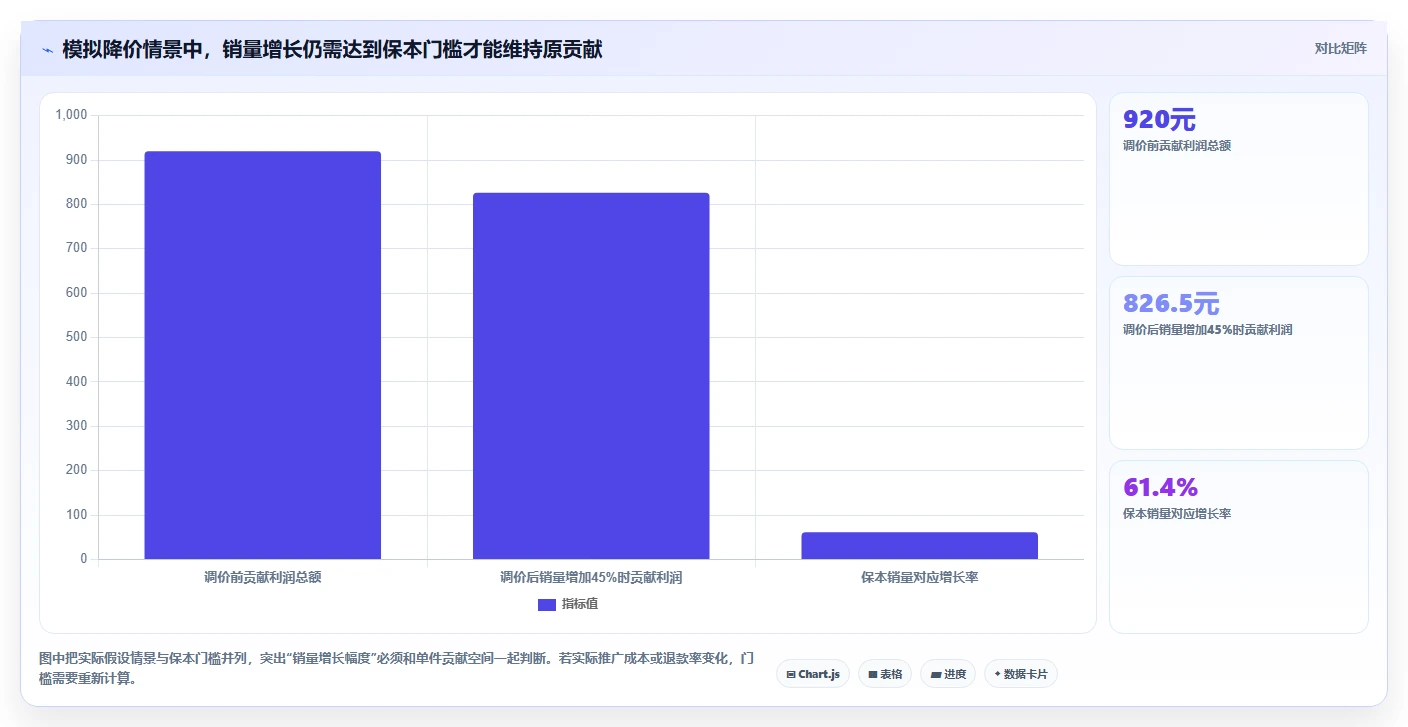This screenshot has width=1408, height=727.
Task: Click the 对比矩阵 label
Action: 1341,48
